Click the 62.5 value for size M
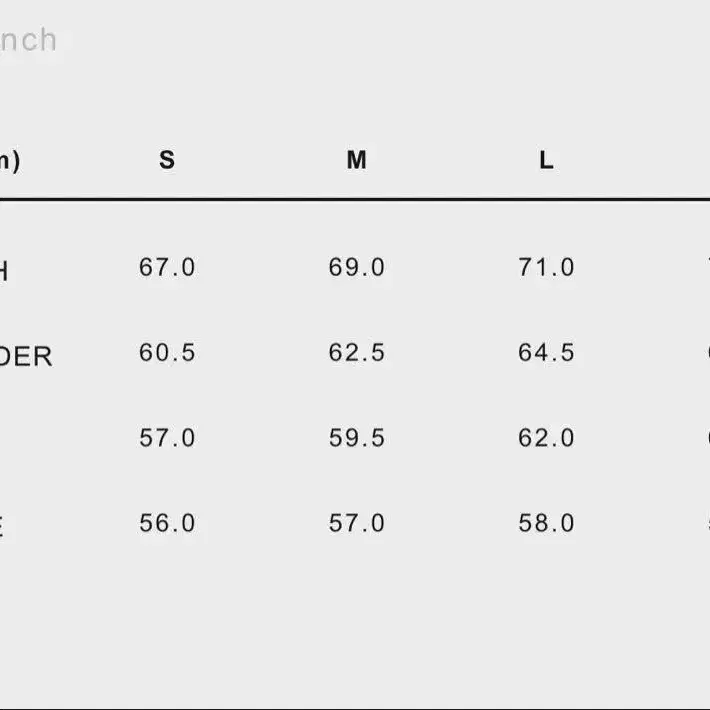 pyautogui.click(x=357, y=352)
